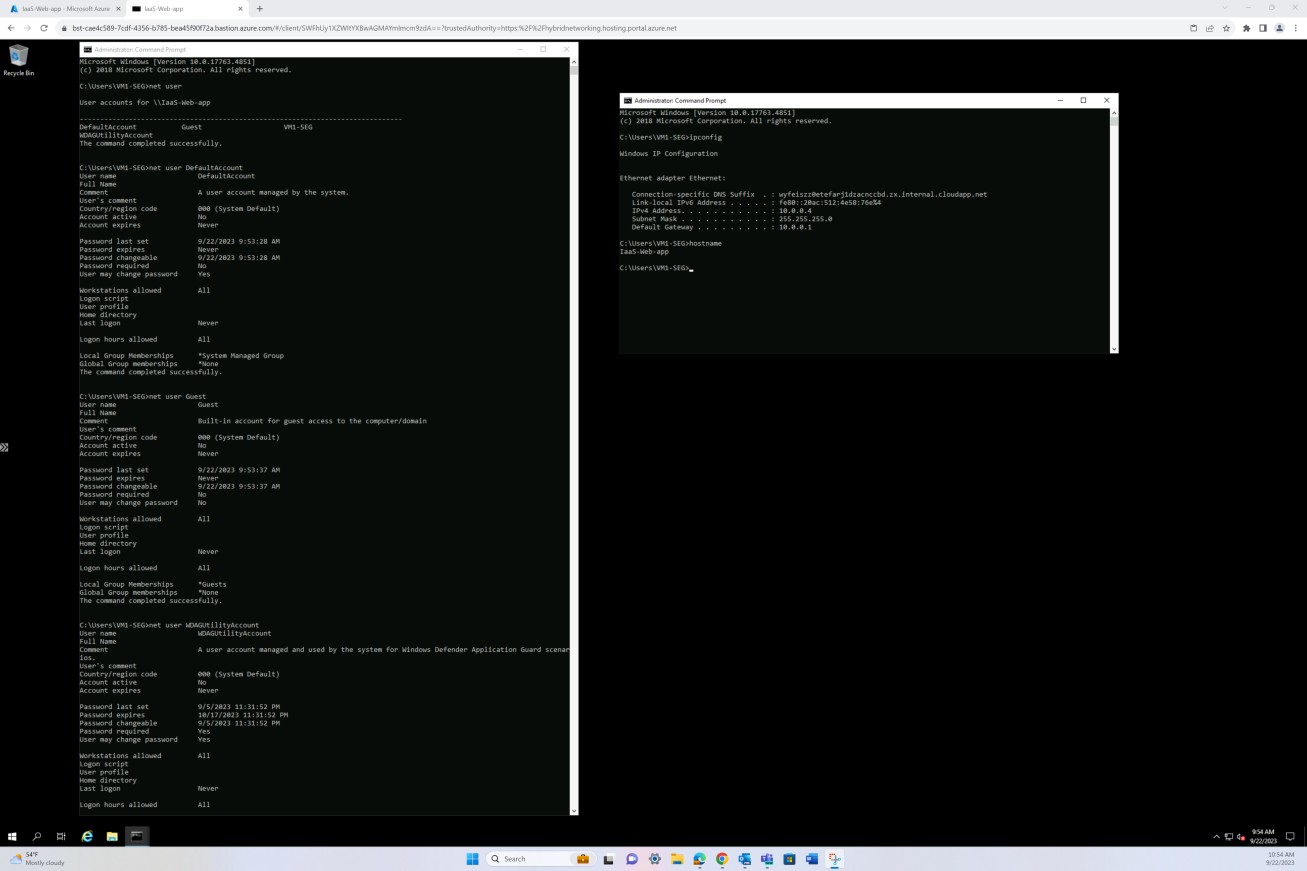
Task: Launch Chrome from the host taskbar
Action: 721,858
